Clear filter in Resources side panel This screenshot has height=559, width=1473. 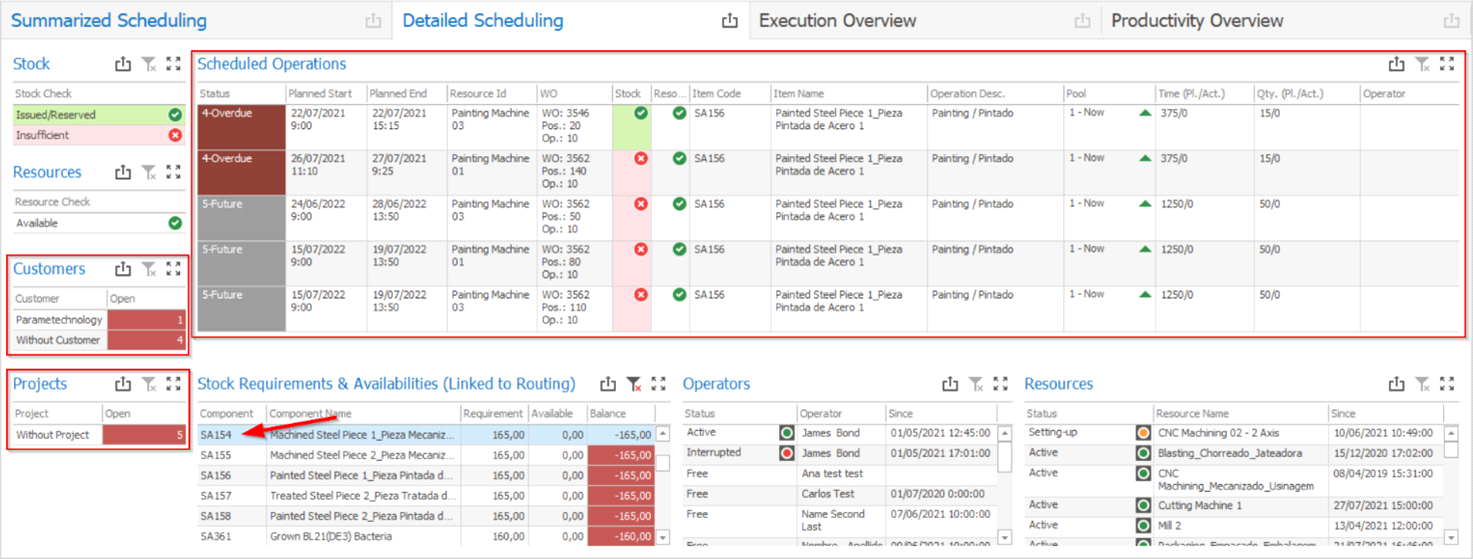tap(148, 173)
